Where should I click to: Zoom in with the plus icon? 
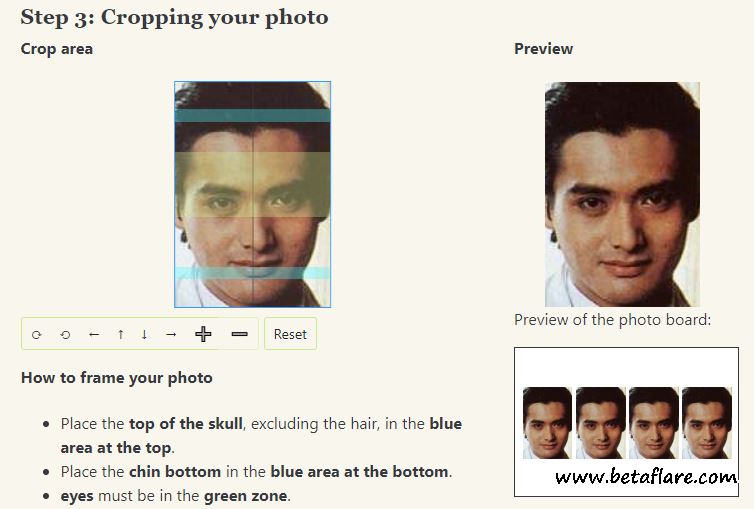pos(203,334)
